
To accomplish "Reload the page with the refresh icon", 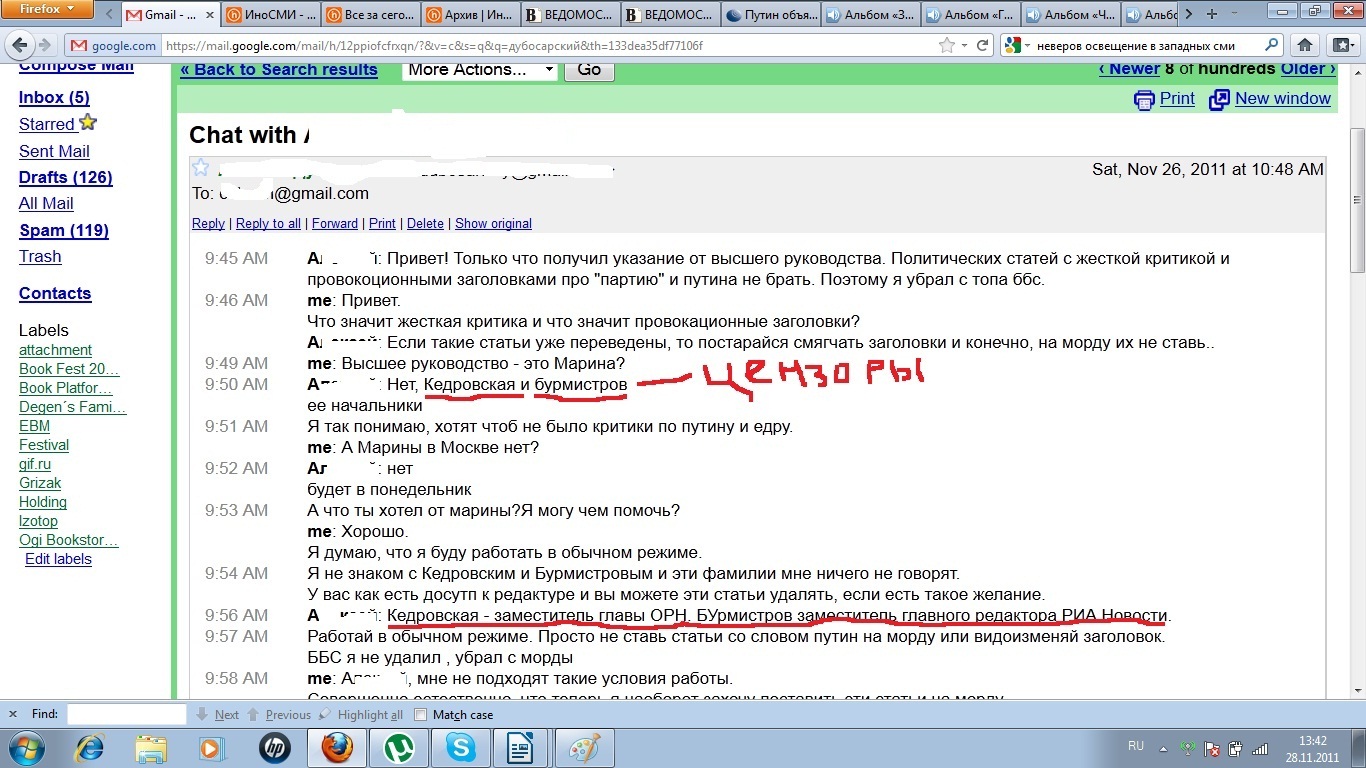I will click(983, 45).
